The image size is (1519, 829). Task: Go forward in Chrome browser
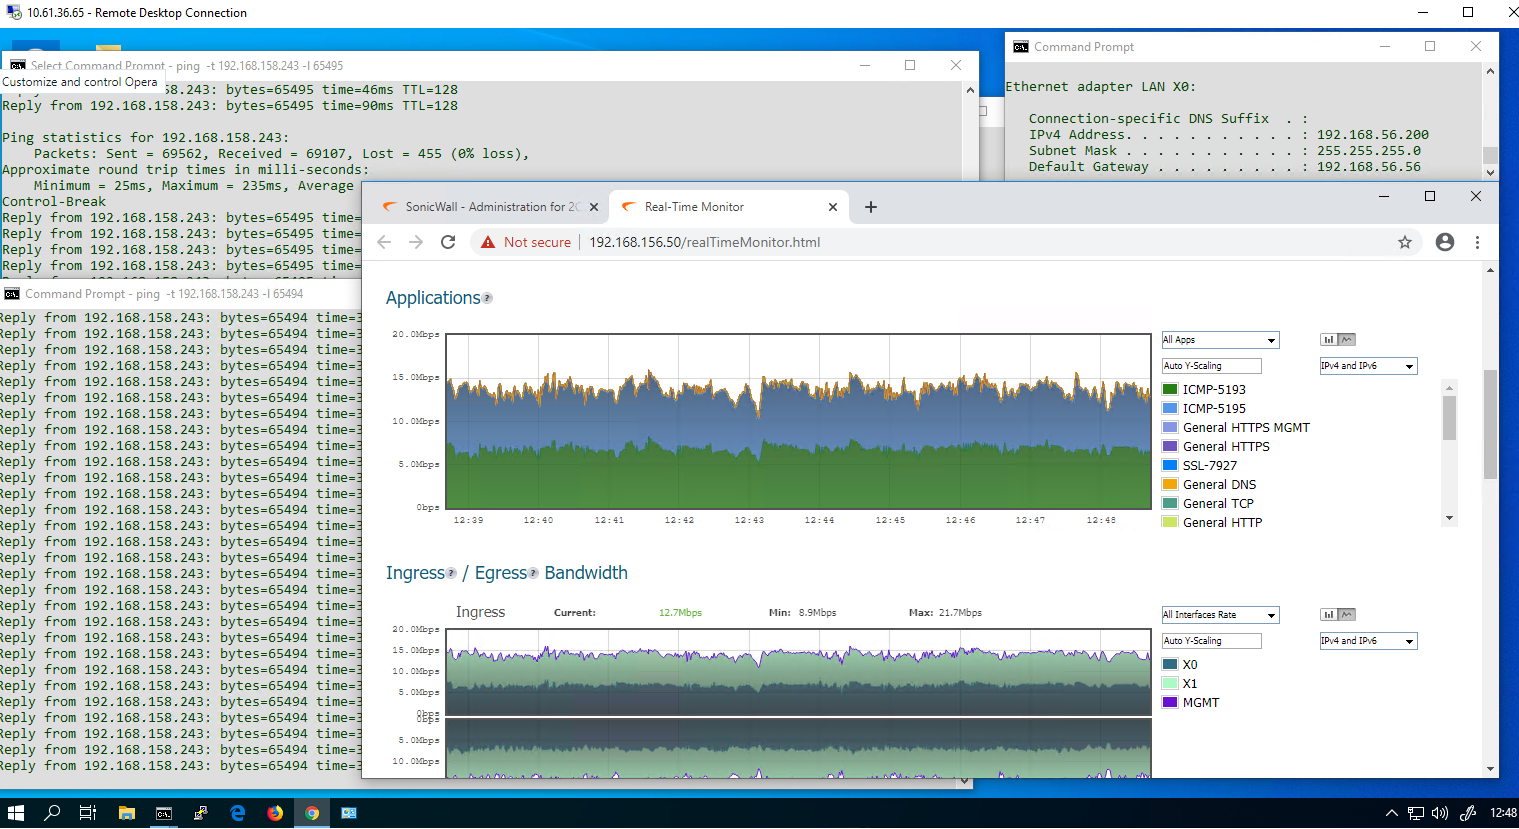416,242
